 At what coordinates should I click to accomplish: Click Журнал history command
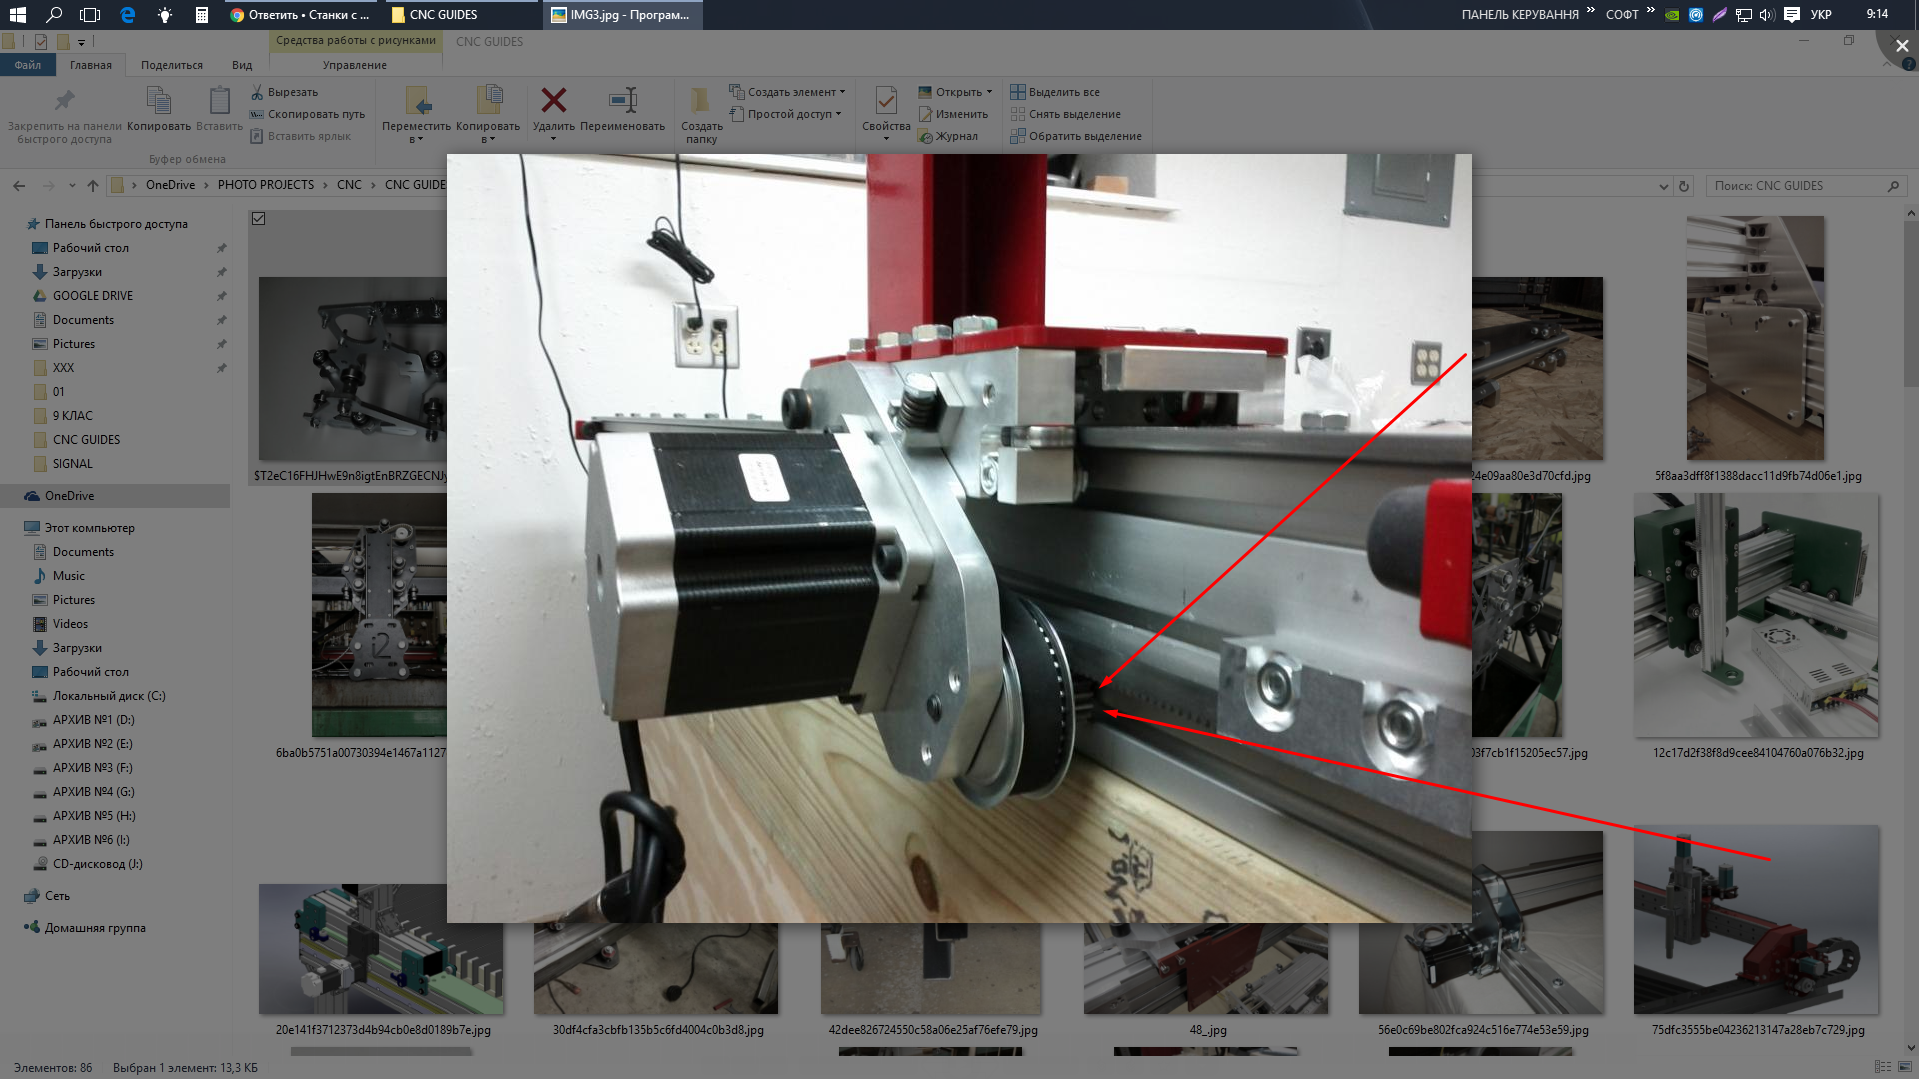click(x=949, y=136)
